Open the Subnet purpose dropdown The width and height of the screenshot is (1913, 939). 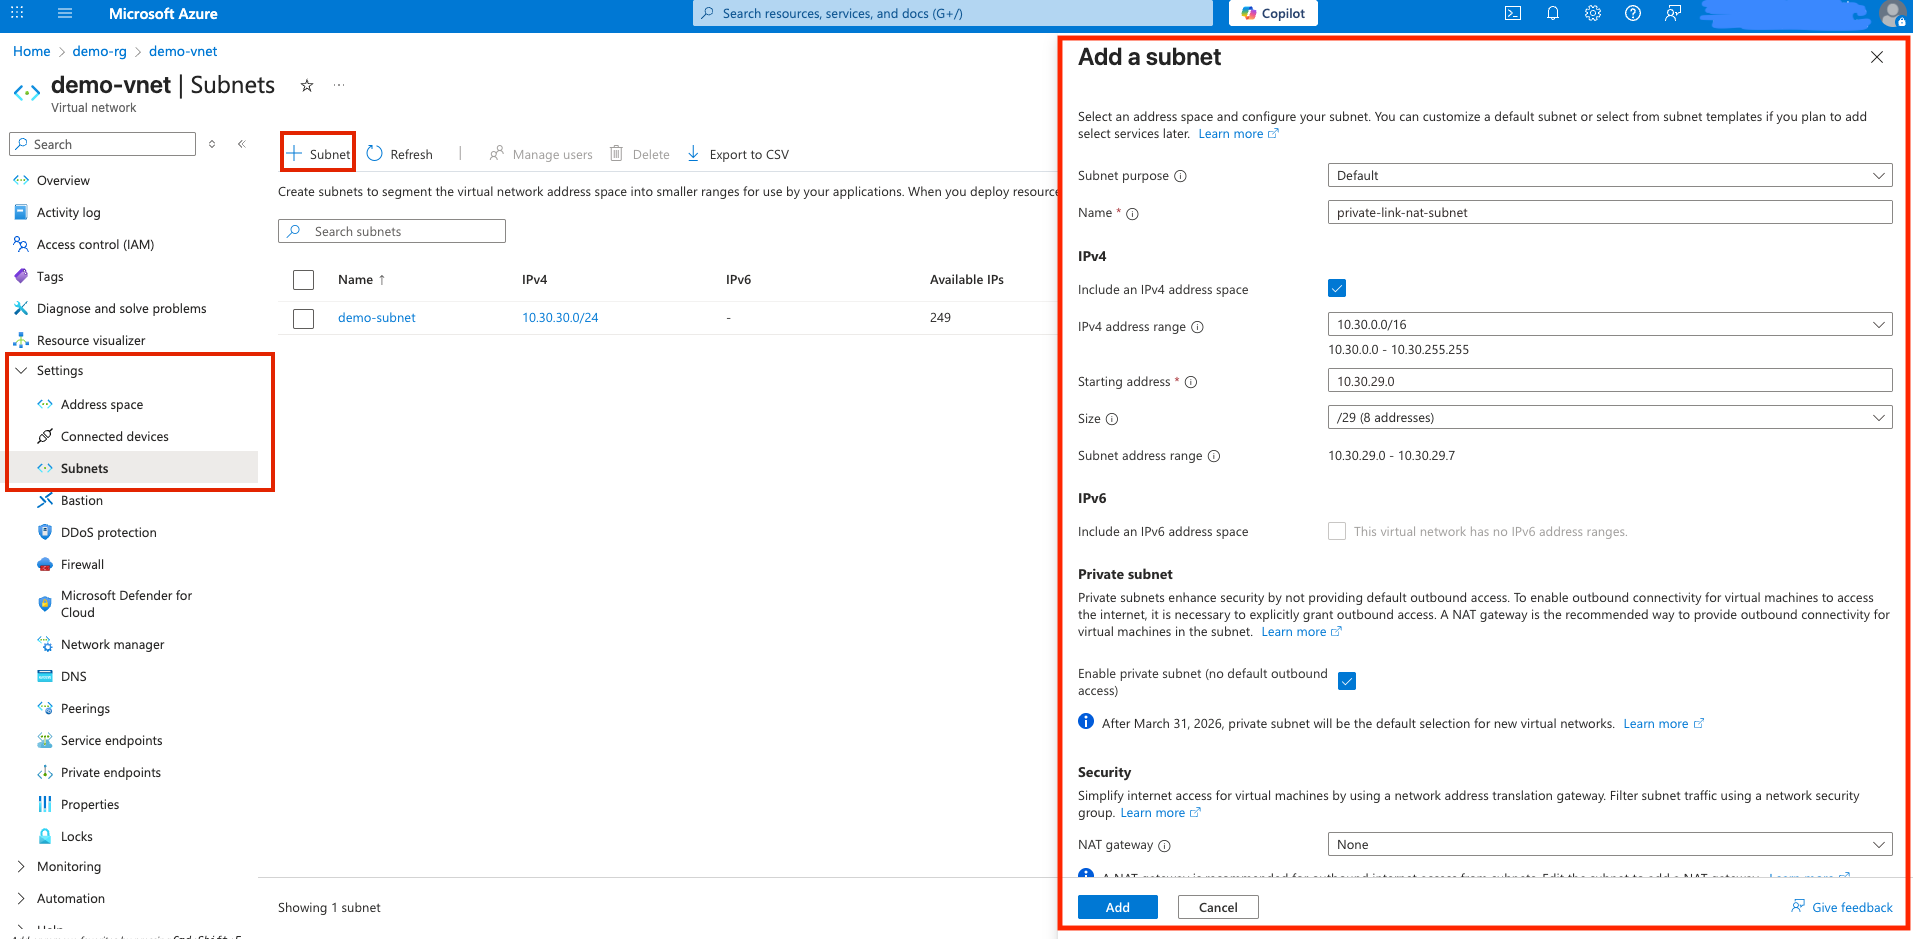1608,175
